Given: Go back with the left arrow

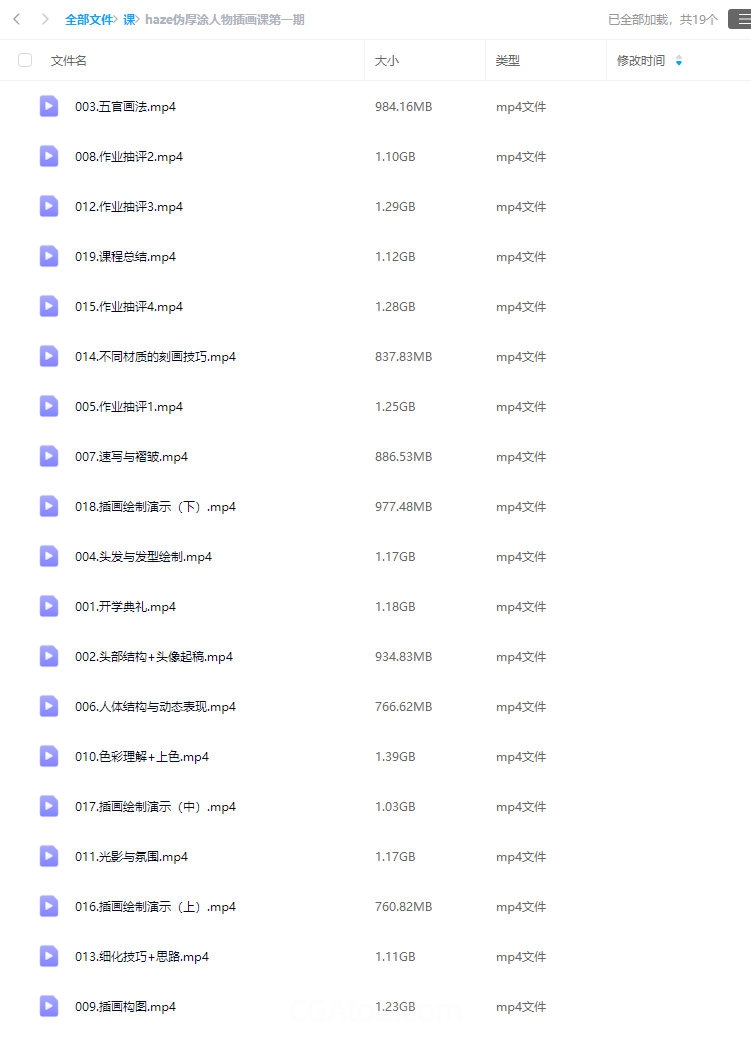Looking at the screenshot, I should [x=17, y=19].
